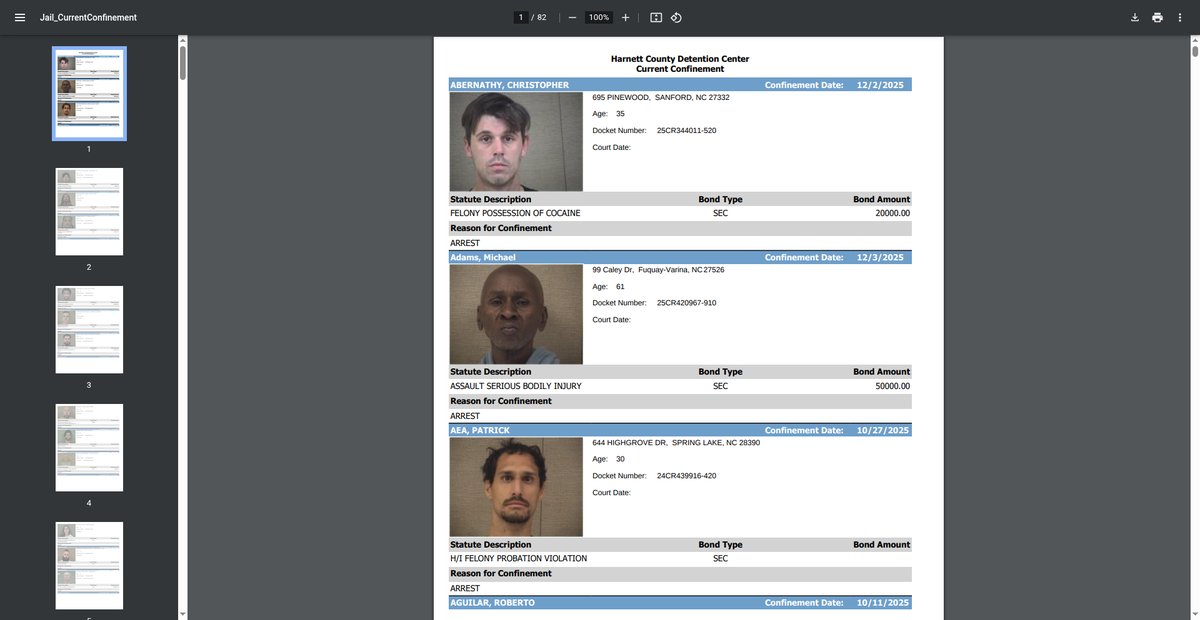This screenshot has width=1200, height=620.
Task: Edit the current page number field
Action: (521, 17)
